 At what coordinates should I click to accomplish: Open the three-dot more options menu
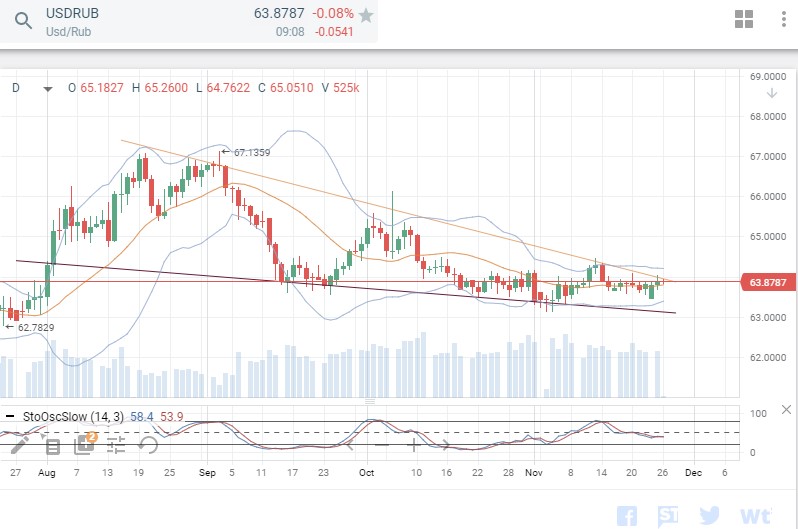[784, 19]
